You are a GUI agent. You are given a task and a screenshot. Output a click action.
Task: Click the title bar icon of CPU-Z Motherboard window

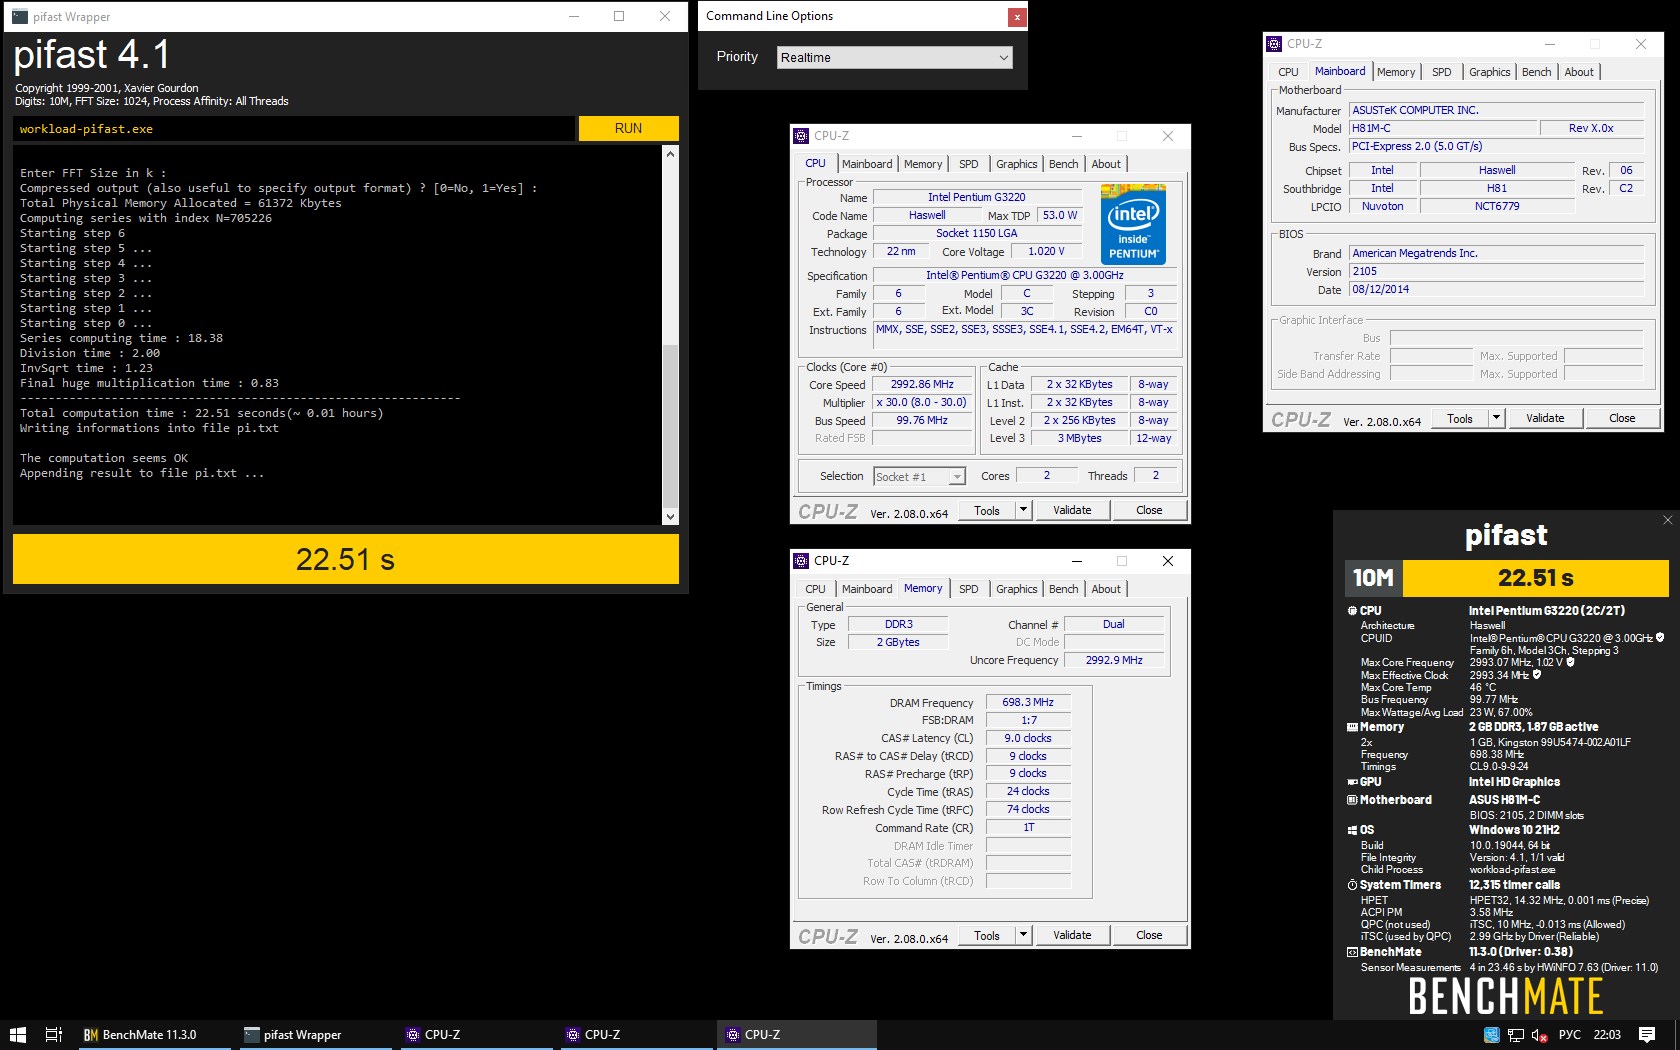[1274, 44]
